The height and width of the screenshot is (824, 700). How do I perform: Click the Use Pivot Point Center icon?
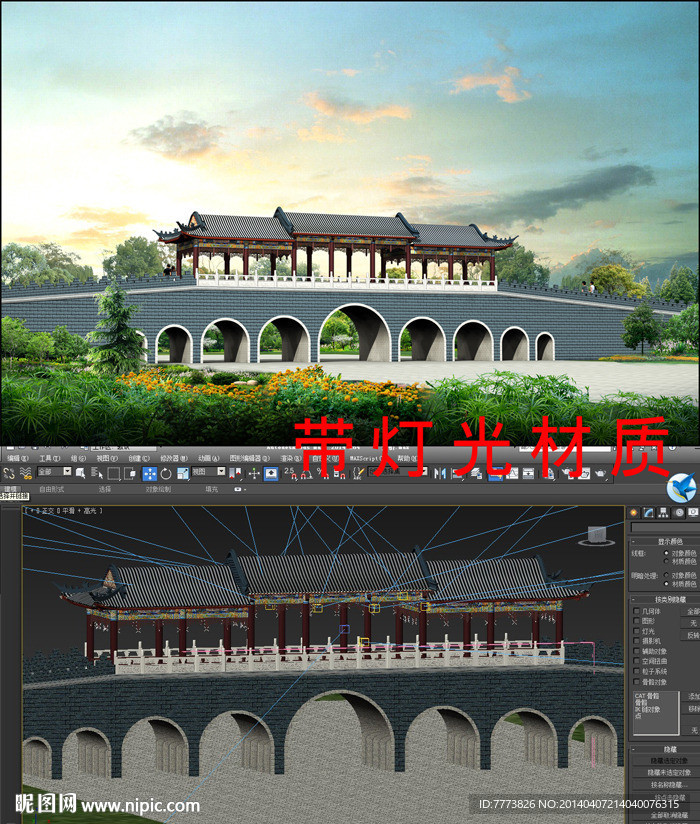pyautogui.click(x=235, y=473)
